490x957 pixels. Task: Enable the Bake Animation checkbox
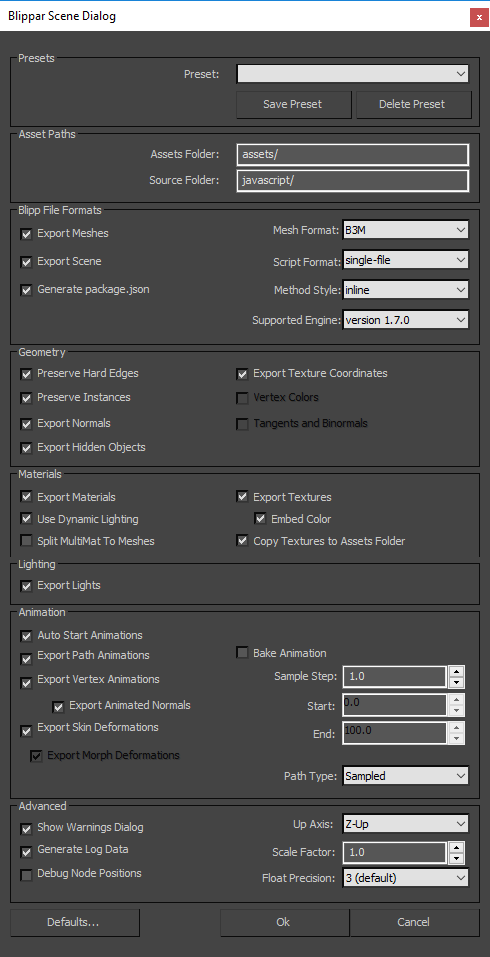coord(242,653)
